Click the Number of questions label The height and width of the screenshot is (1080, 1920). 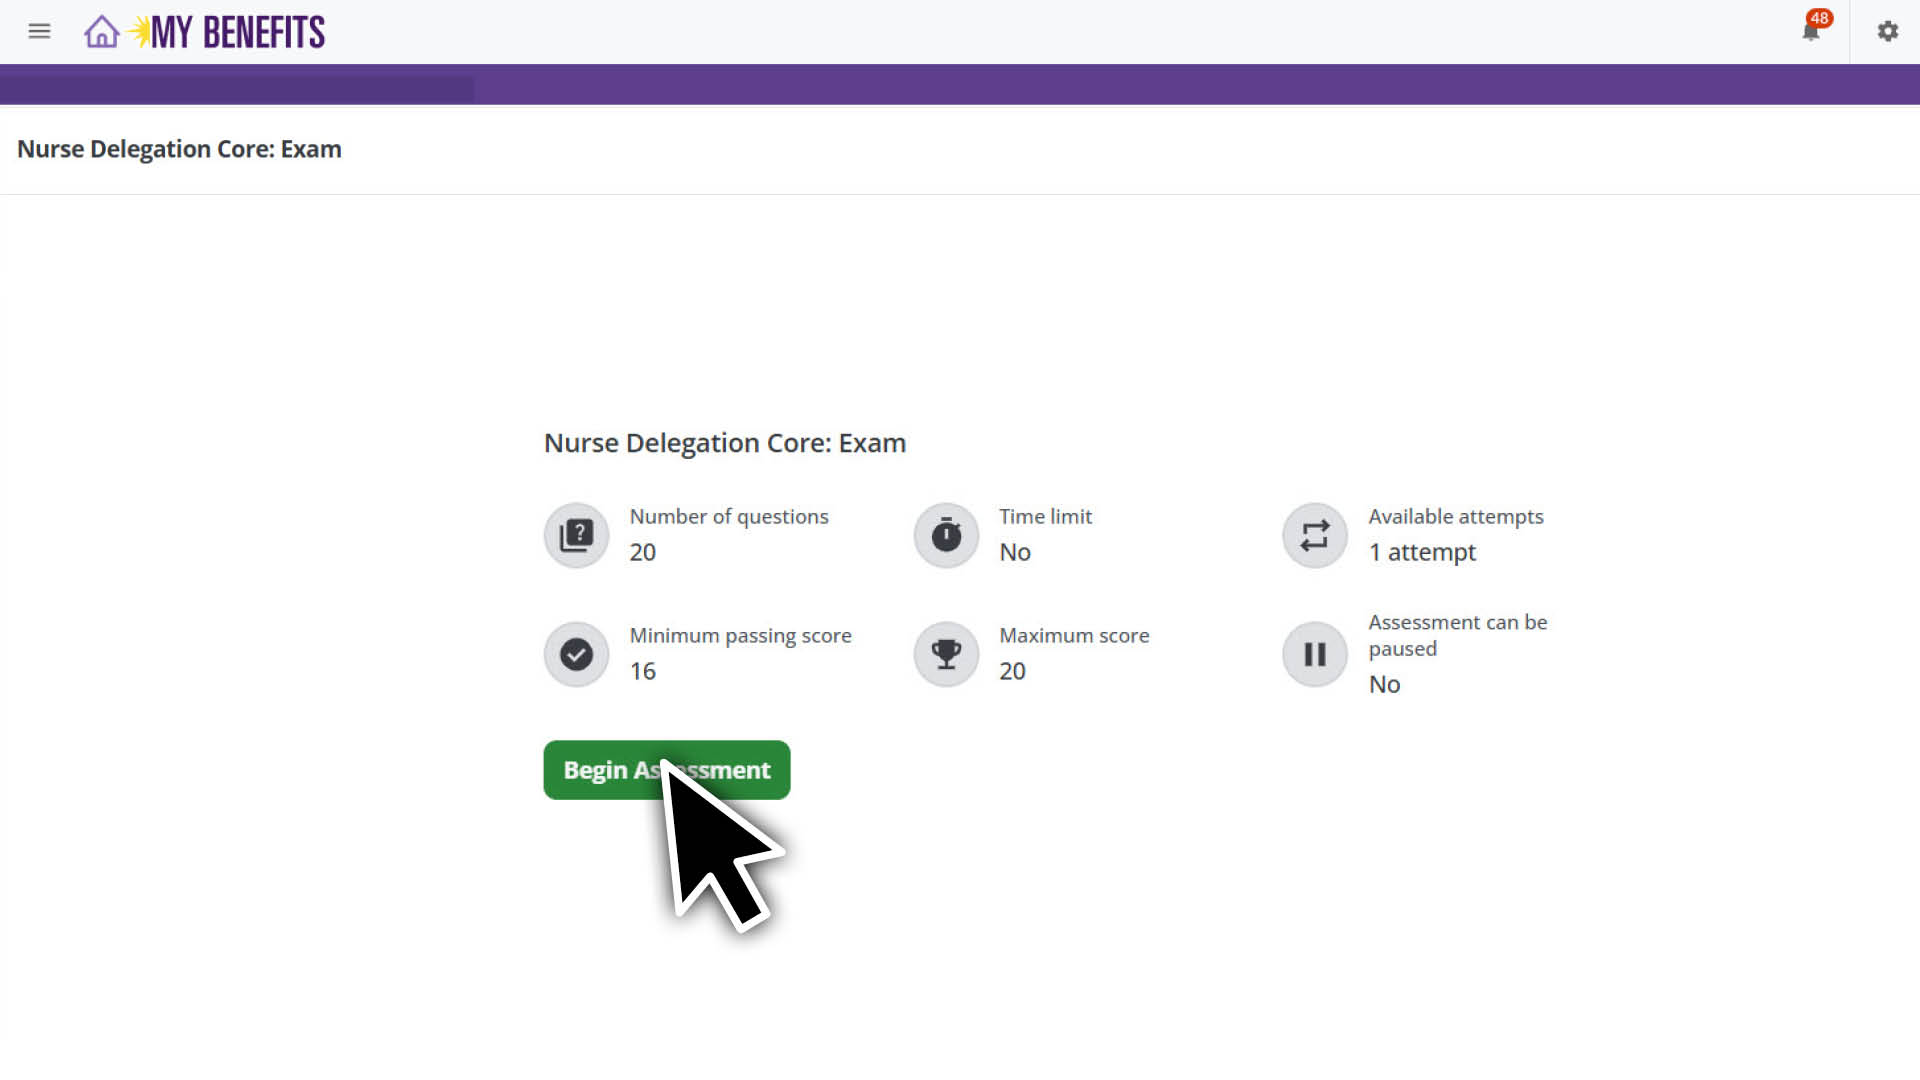[x=728, y=517]
